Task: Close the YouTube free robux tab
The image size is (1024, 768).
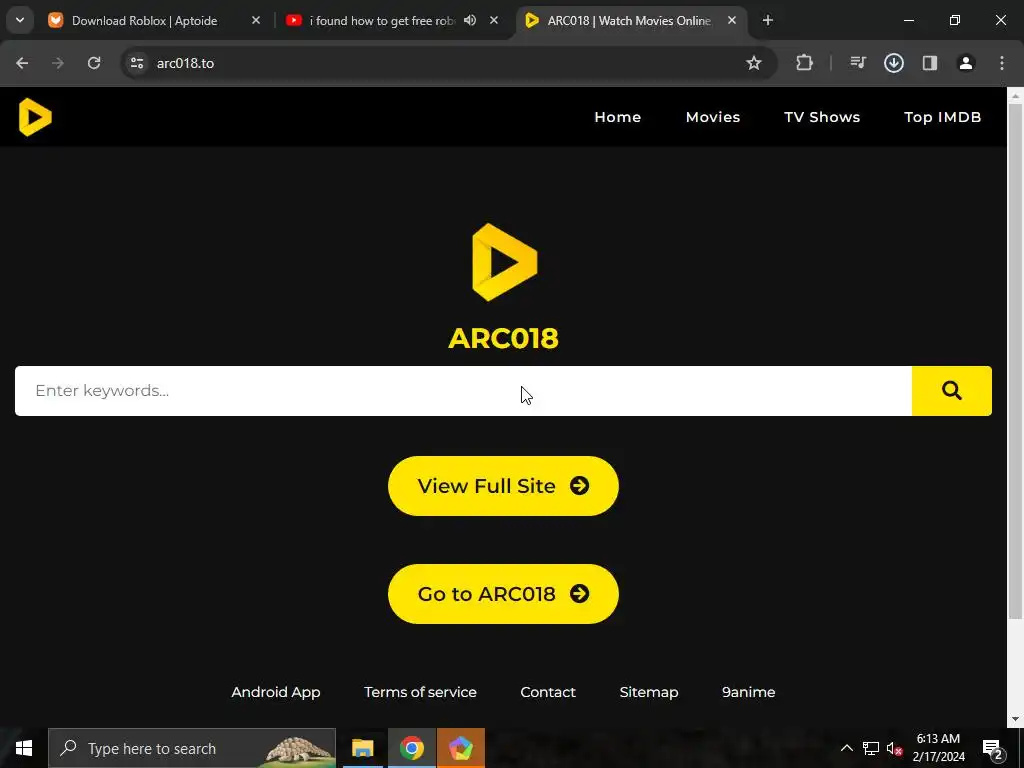Action: 494,20
